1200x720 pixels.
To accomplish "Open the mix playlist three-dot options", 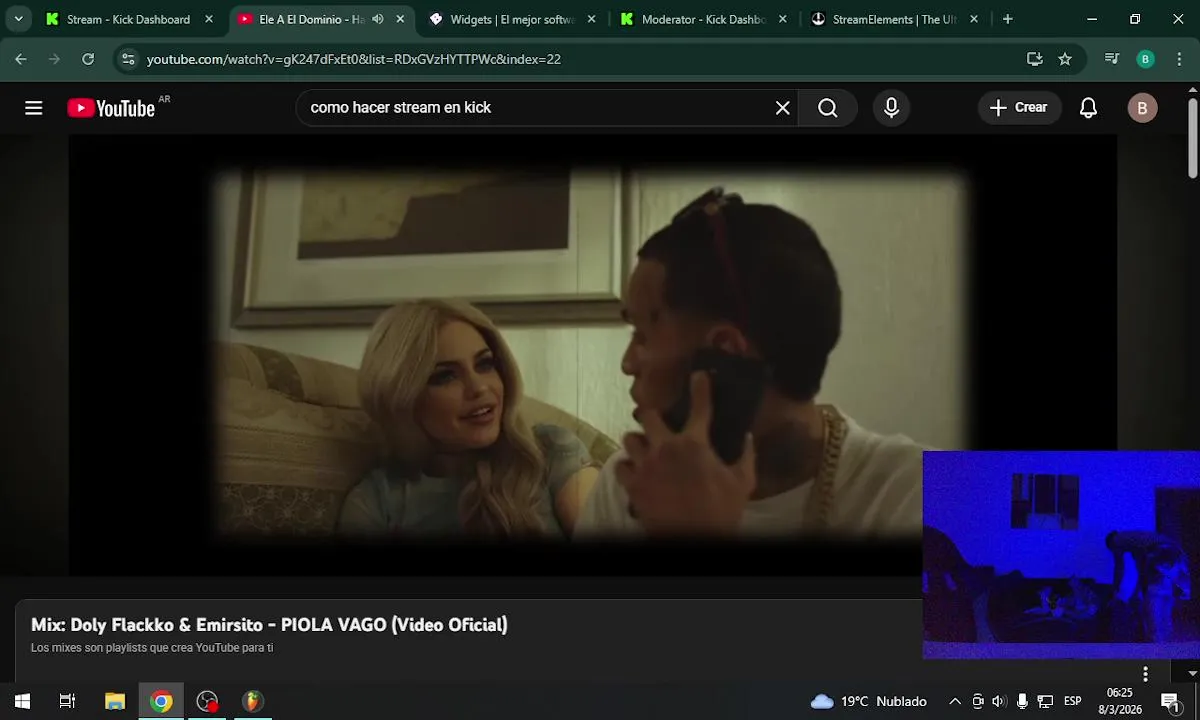I will click(1145, 674).
